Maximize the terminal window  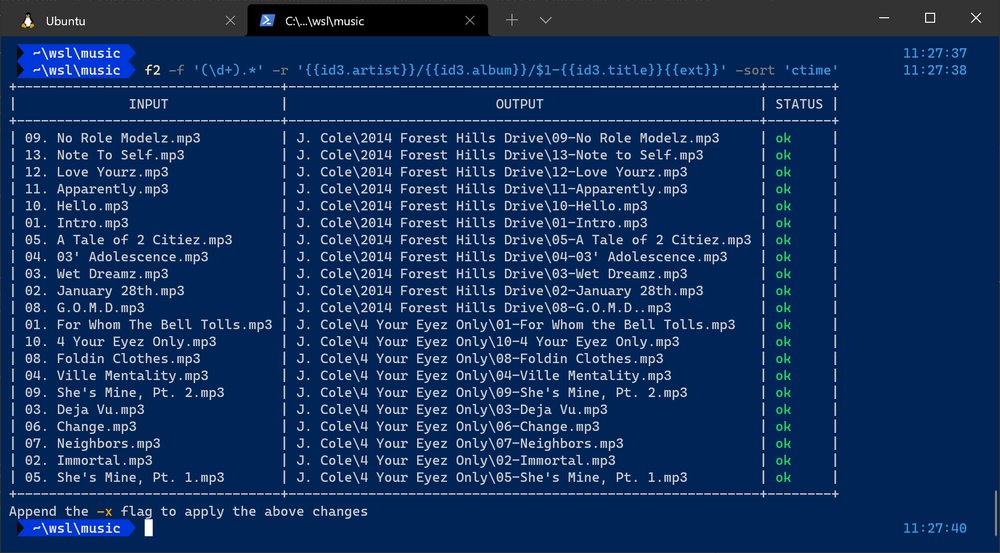pyautogui.click(x=930, y=18)
